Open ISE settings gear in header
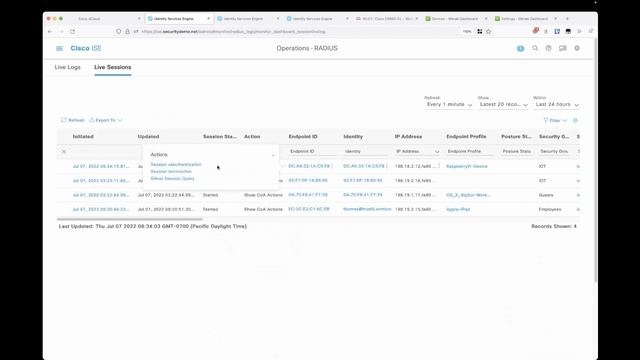The image size is (640, 360). (x=577, y=48)
